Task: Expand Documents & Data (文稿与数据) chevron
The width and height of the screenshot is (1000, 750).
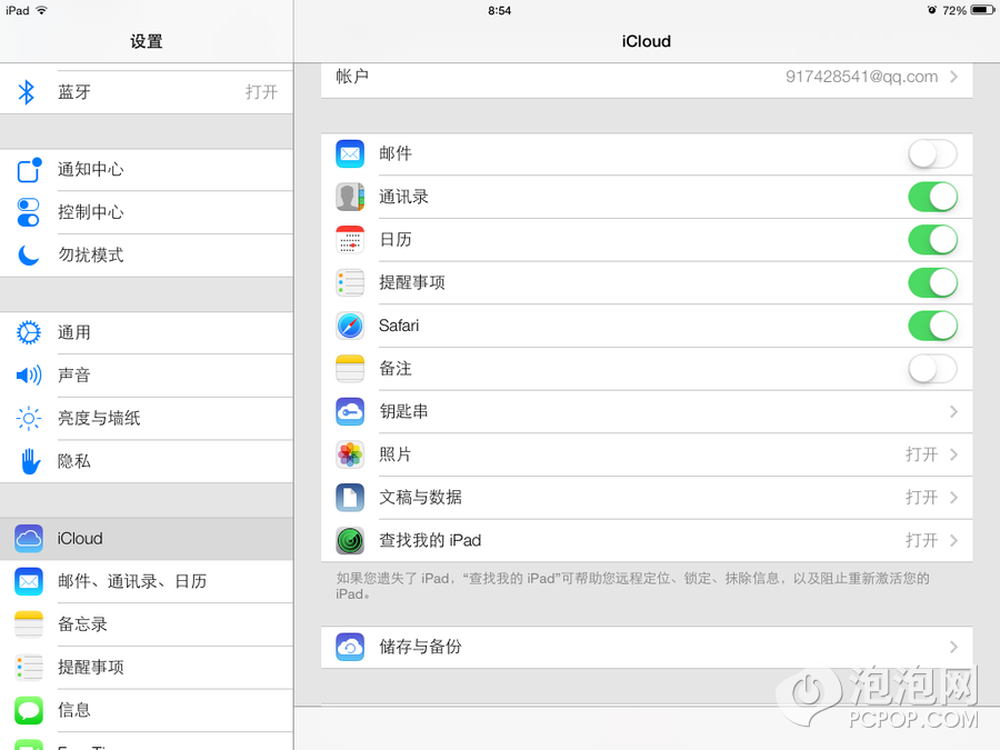Action: (x=954, y=497)
